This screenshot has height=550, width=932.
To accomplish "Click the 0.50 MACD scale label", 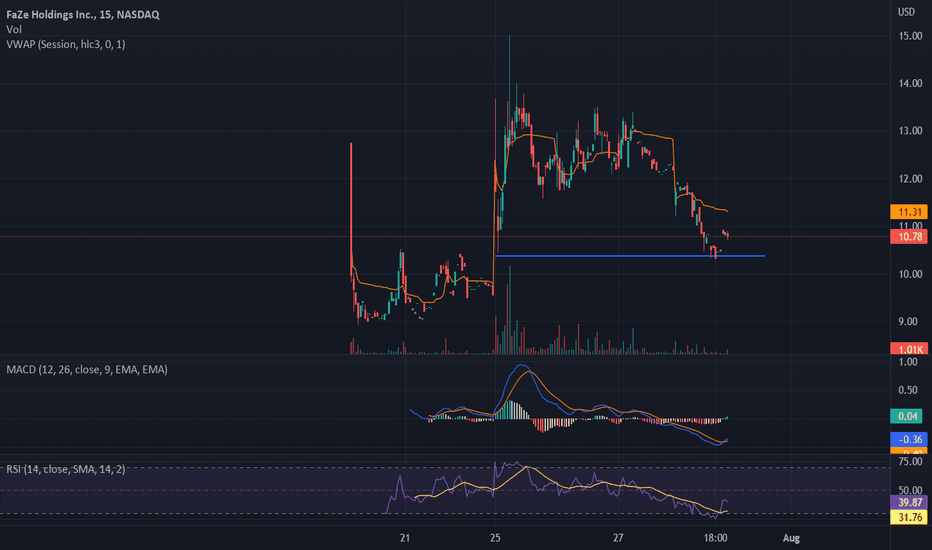I will [908, 390].
